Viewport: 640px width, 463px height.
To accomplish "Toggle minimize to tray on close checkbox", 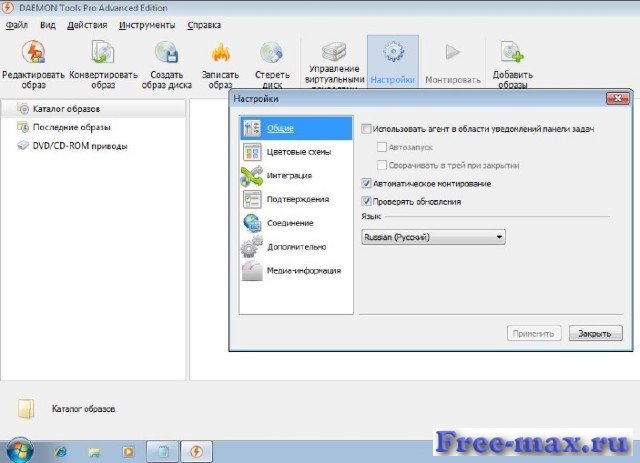I will (382, 165).
